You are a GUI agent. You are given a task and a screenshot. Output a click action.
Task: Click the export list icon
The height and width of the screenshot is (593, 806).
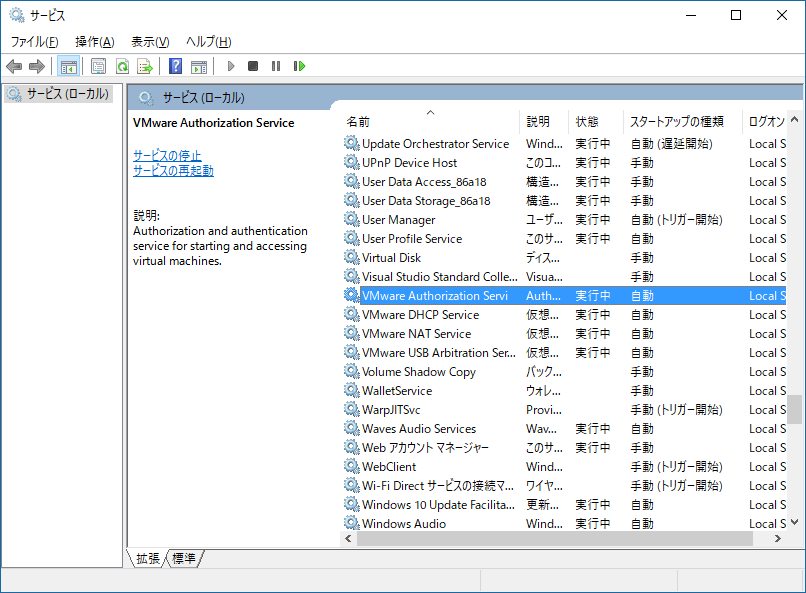point(147,66)
